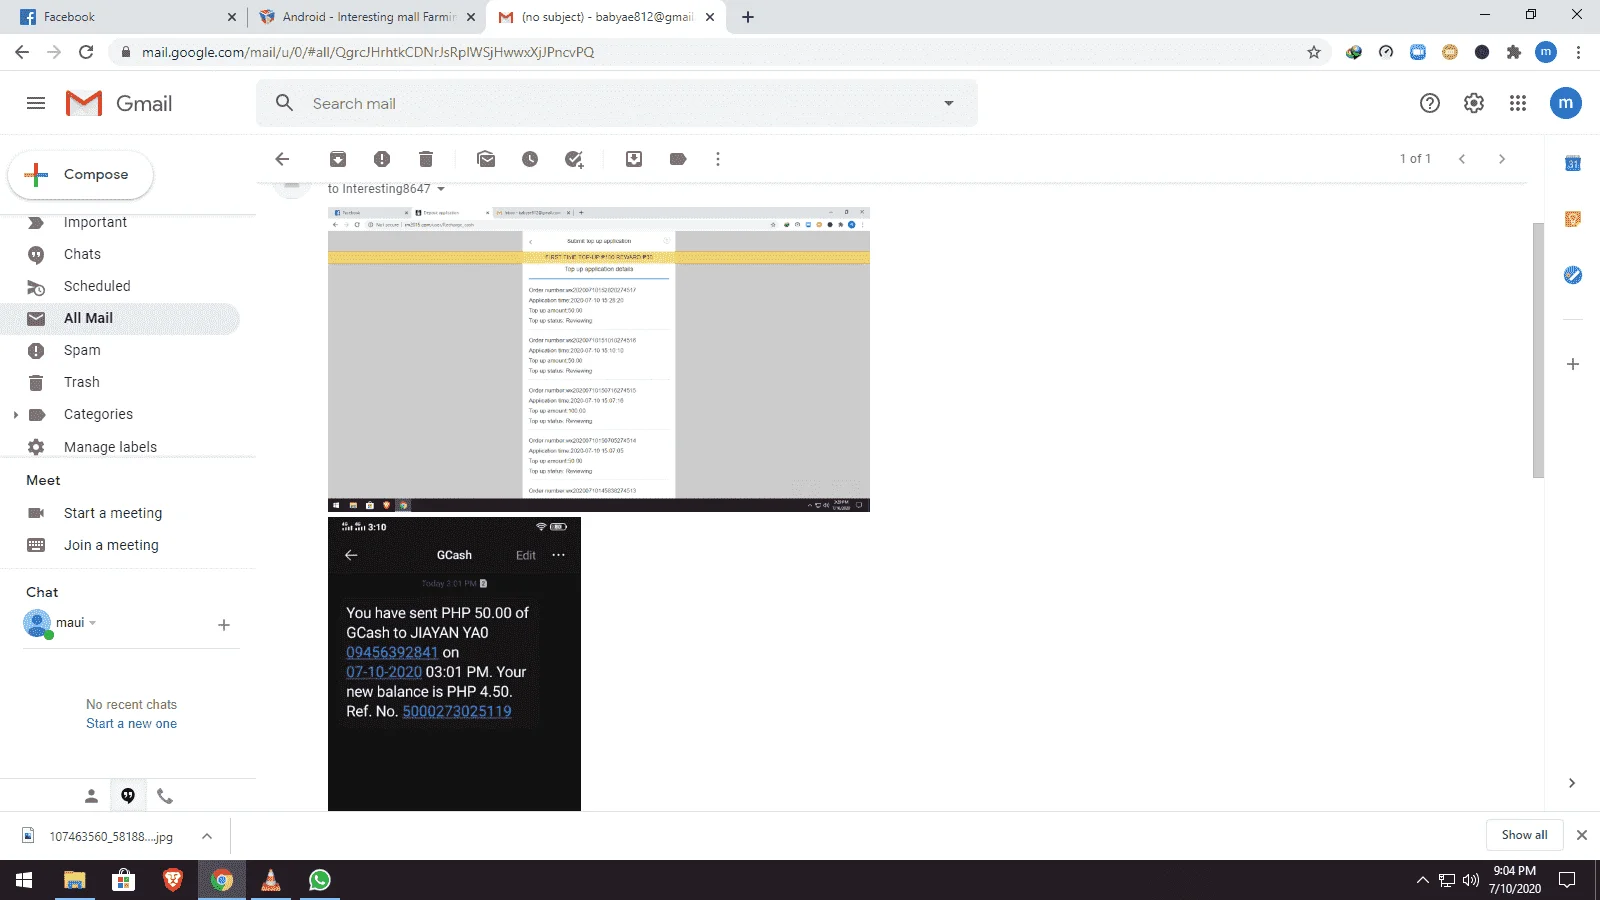The height and width of the screenshot is (900, 1600).
Task: Open the All Mail folder
Action: click(x=120, y=318)
